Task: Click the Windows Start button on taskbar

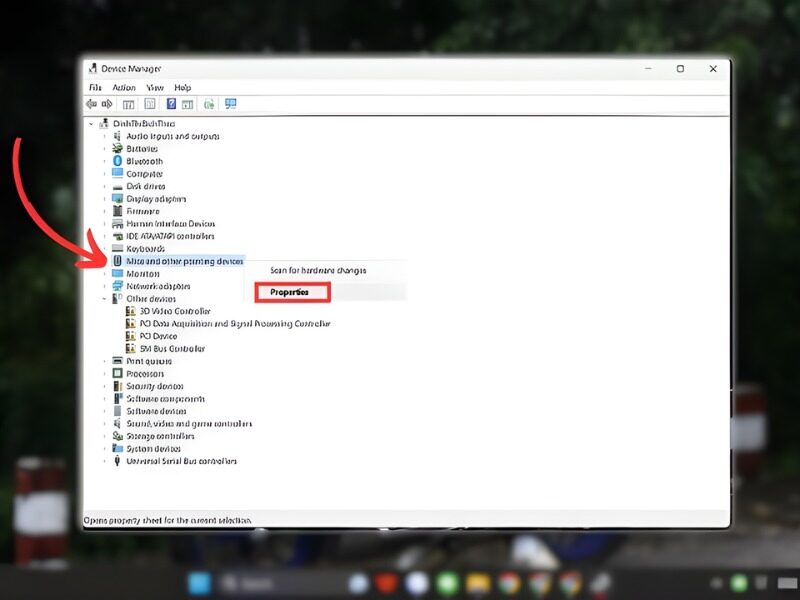Action: click(199, 583)
